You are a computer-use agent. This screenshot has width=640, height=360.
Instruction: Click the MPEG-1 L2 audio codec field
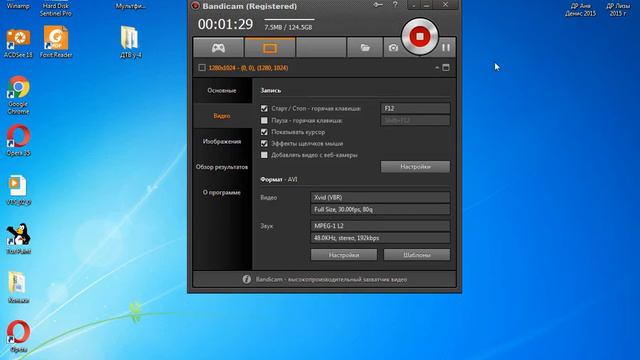click(380, 226)
